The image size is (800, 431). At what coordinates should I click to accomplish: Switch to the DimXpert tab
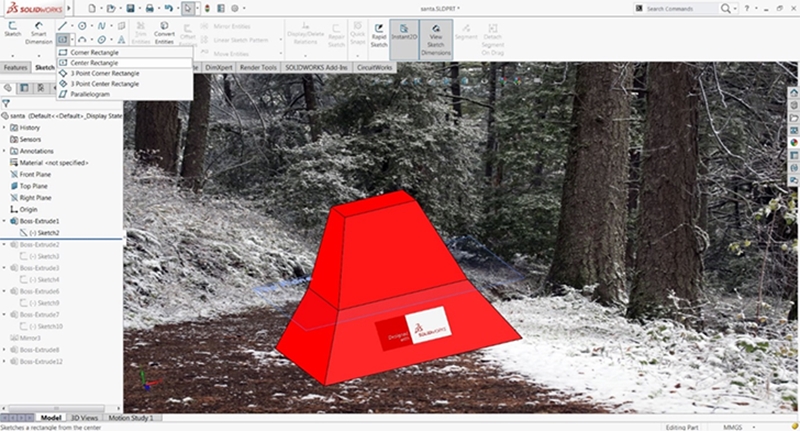[219, 67]
